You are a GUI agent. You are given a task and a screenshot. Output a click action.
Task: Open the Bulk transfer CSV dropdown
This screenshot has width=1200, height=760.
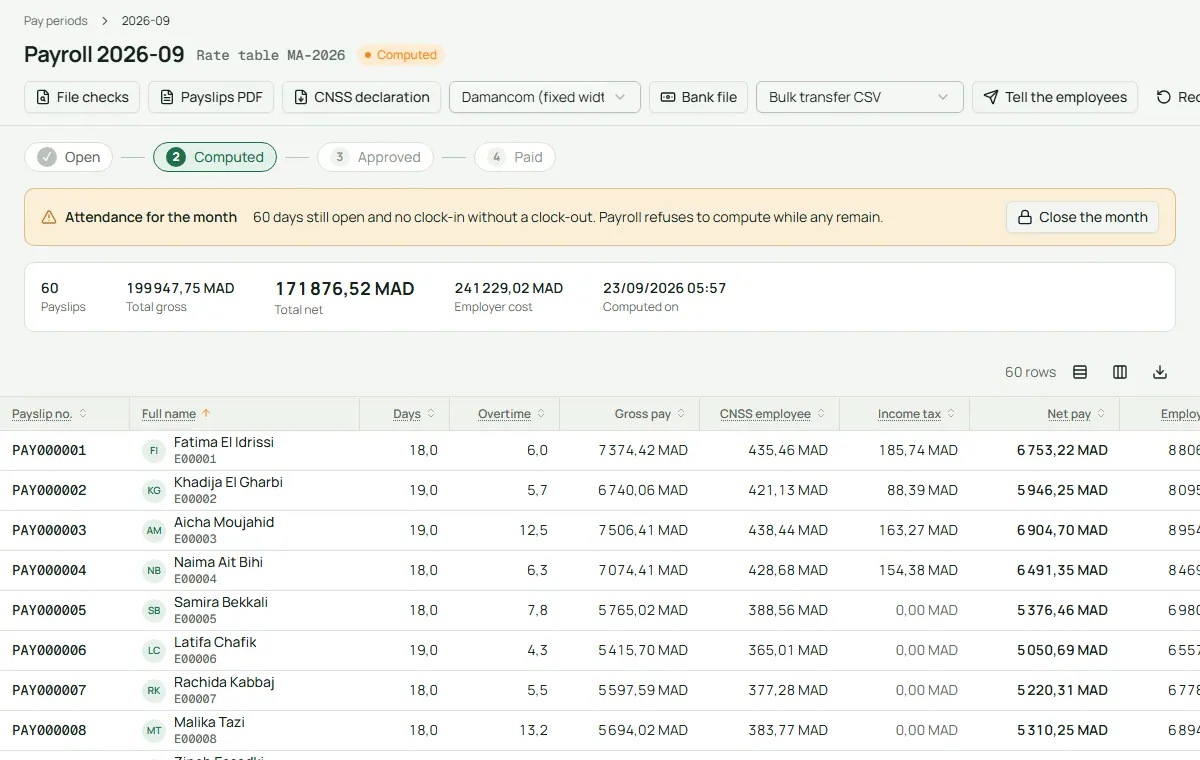coord(860,97)
